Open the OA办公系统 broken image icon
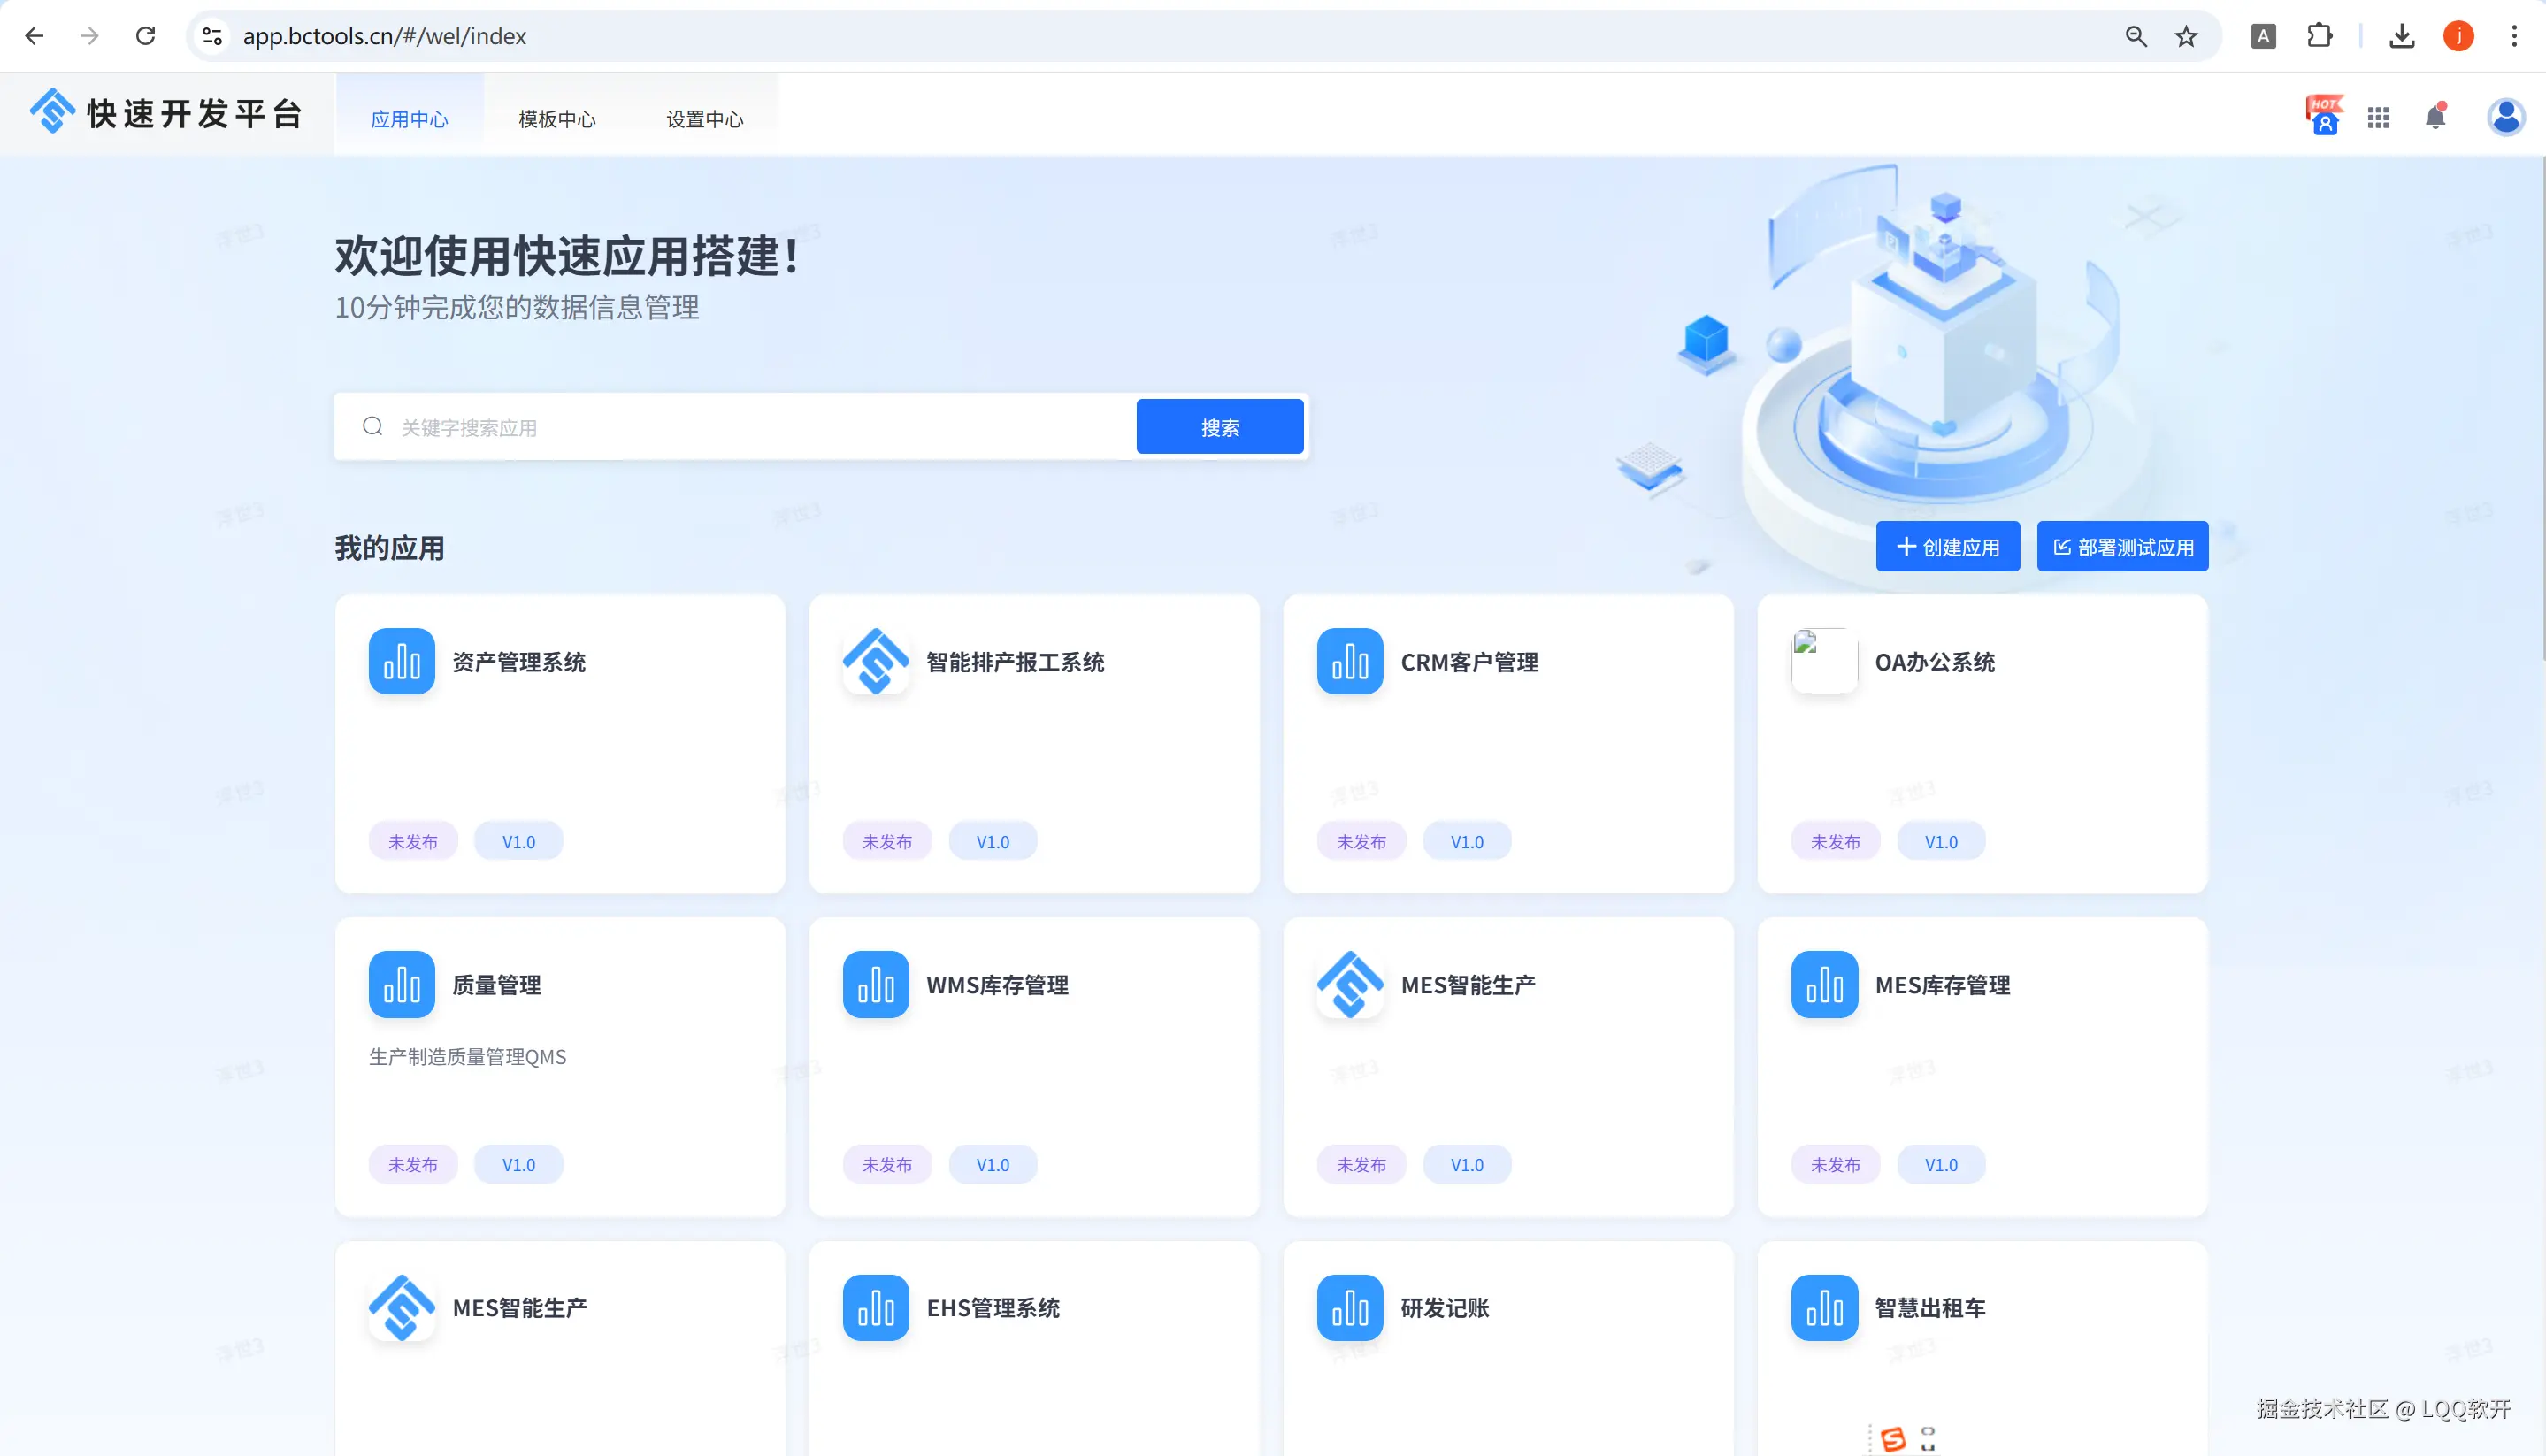This screenshot has height=1456, width=2546. pos(1823,661)
